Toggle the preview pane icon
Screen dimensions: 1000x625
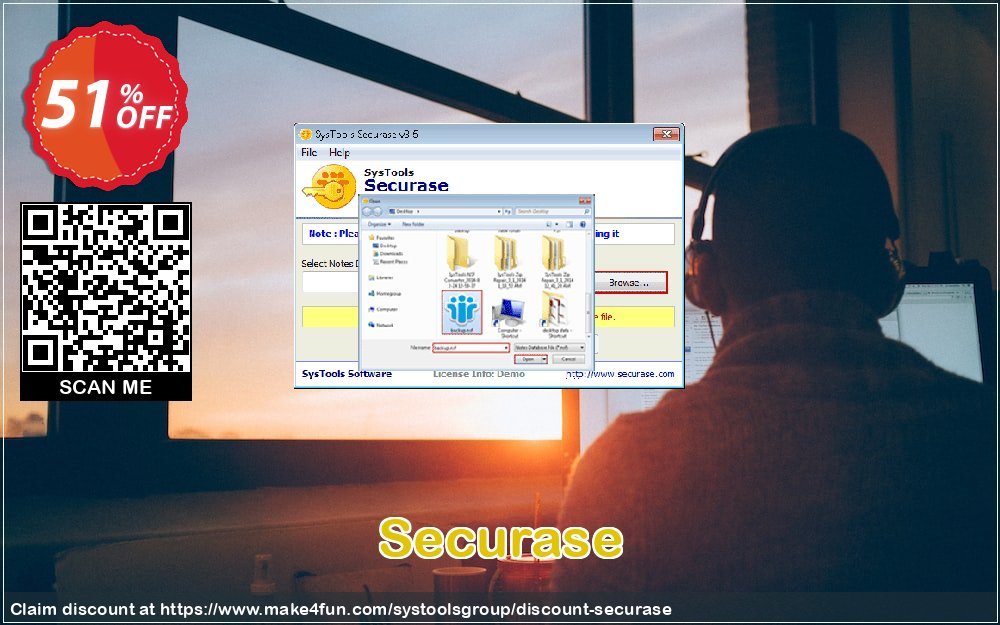pyautogui.click(x=570, y=224)
